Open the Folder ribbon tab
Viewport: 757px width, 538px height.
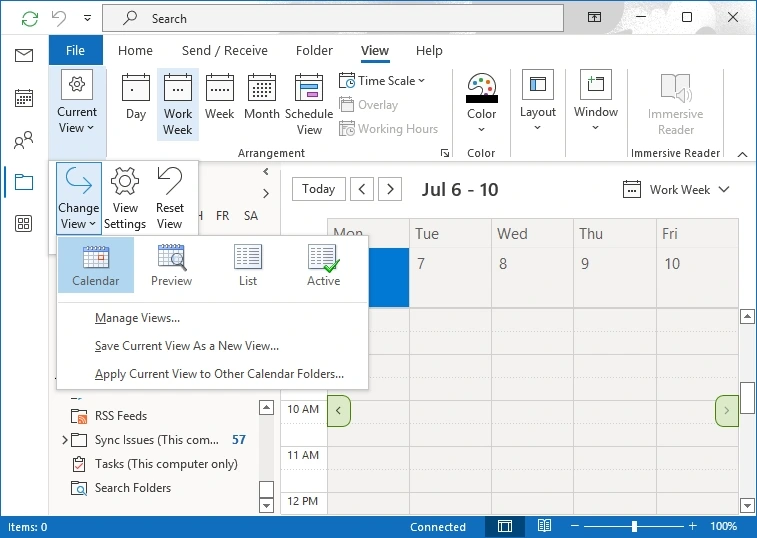pos(314,50)
